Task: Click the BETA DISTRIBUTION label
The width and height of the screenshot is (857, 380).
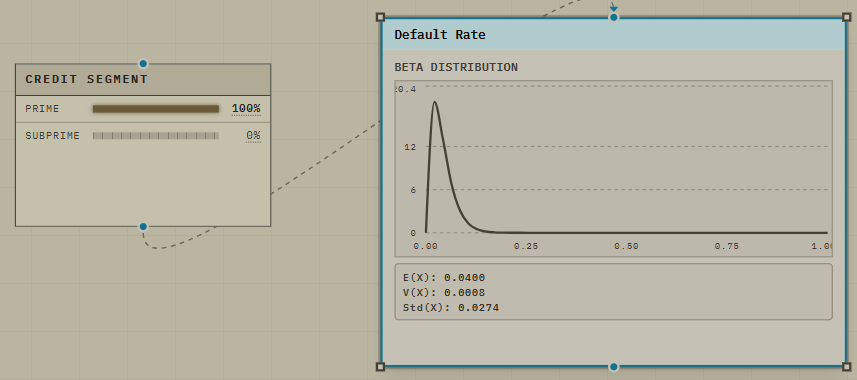Action: 456,67
